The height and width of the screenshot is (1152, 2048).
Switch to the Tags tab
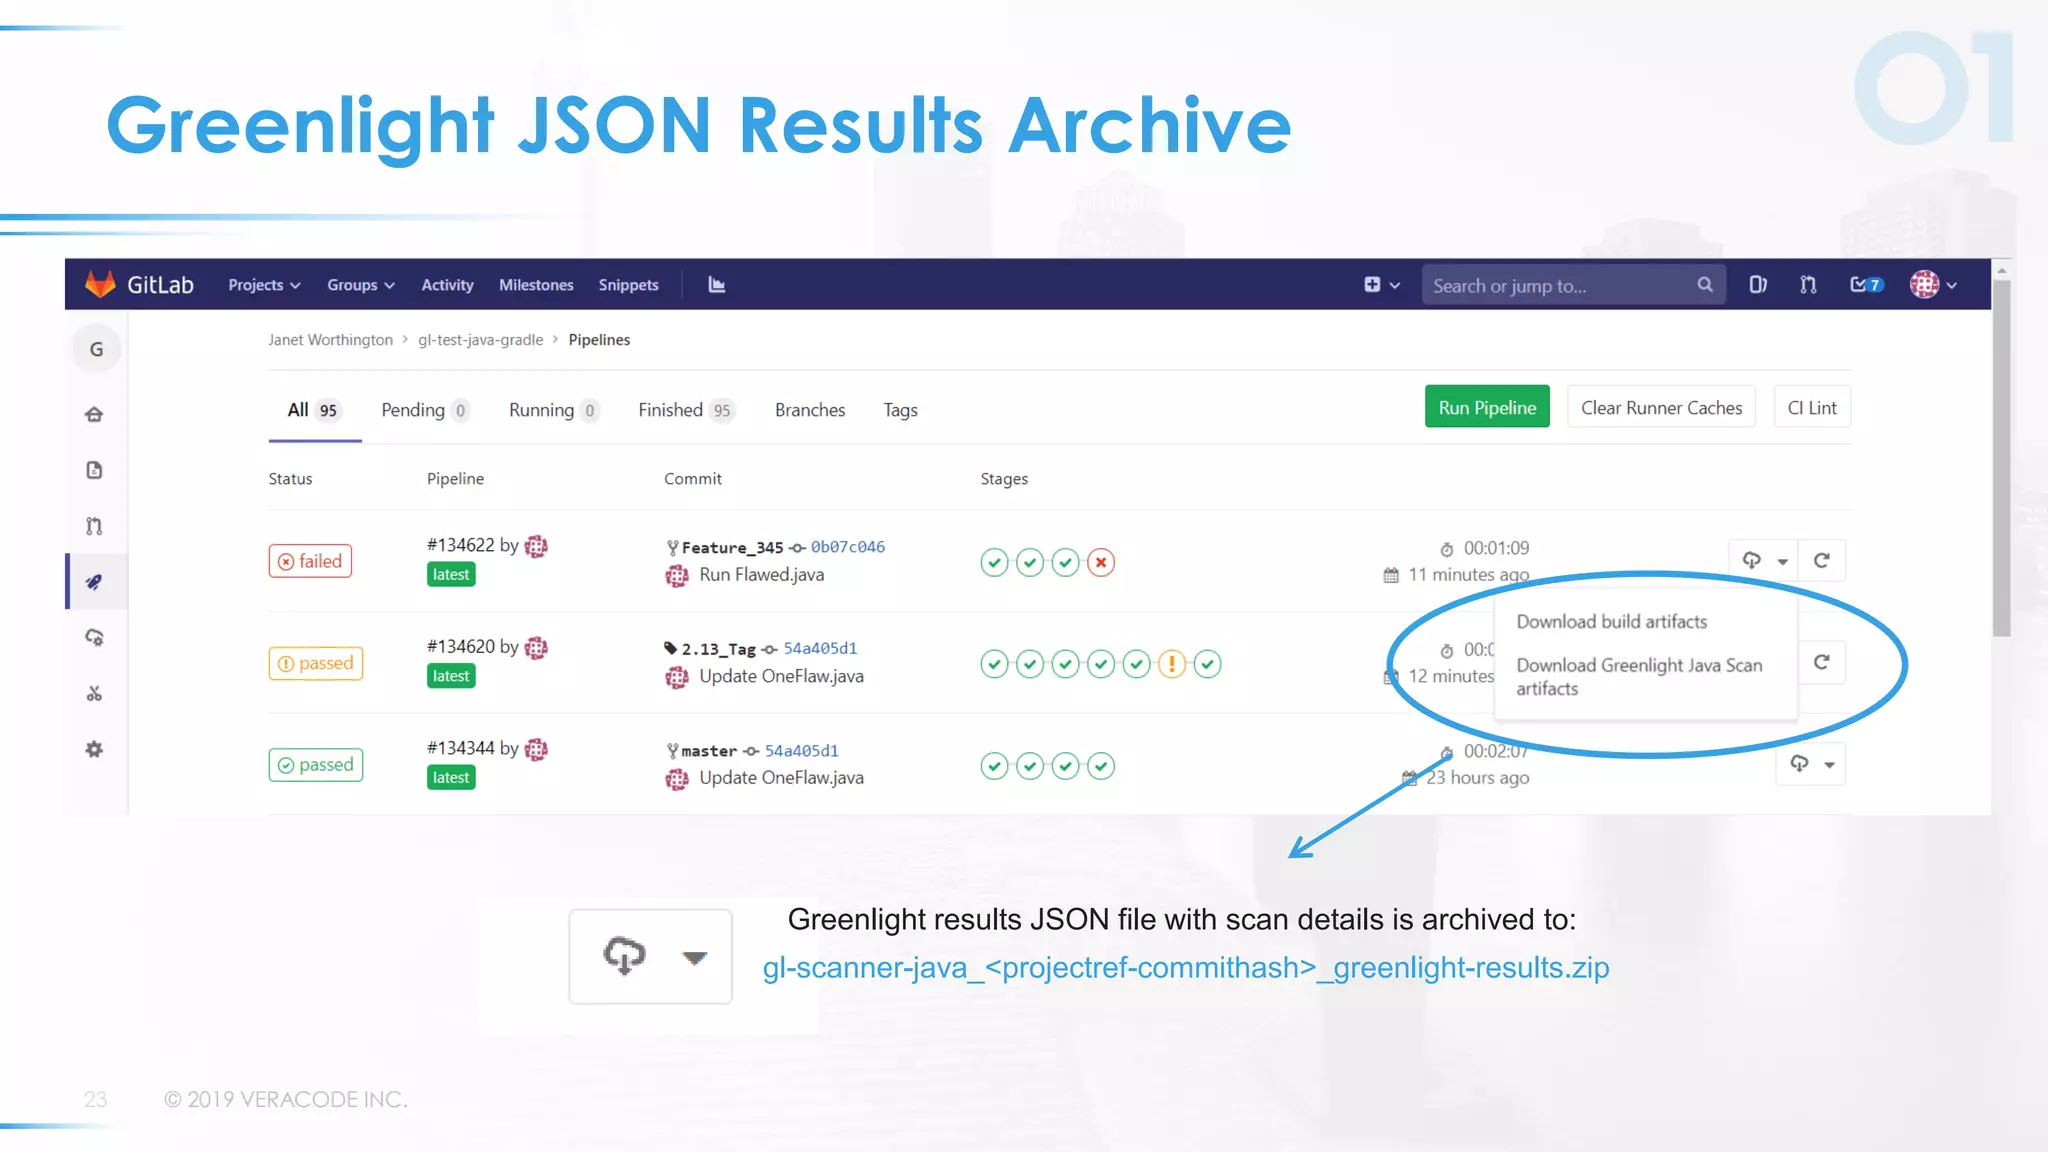pyautogui.click(x=900, y=410)
